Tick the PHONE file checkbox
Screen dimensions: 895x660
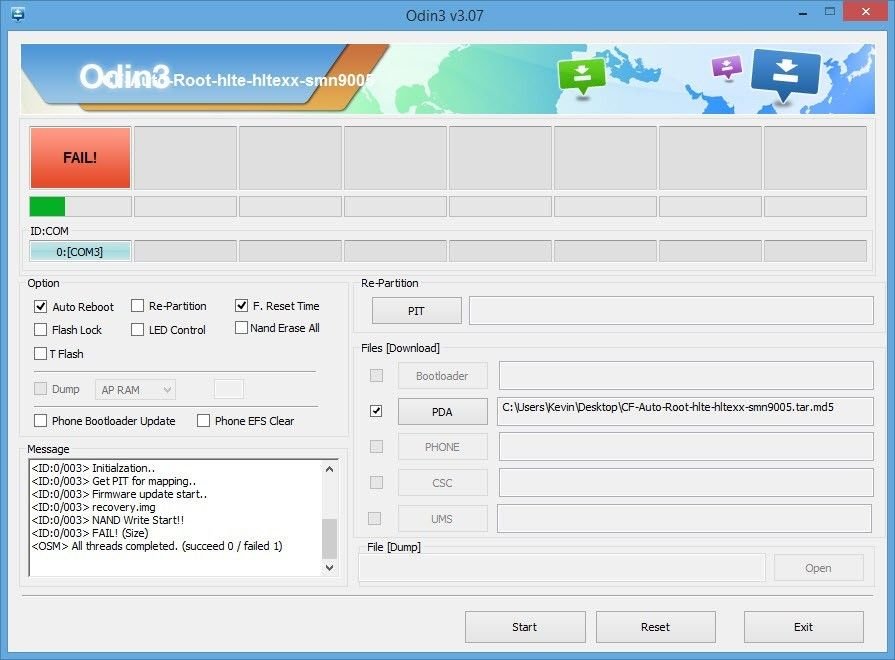tap(376, 446)
